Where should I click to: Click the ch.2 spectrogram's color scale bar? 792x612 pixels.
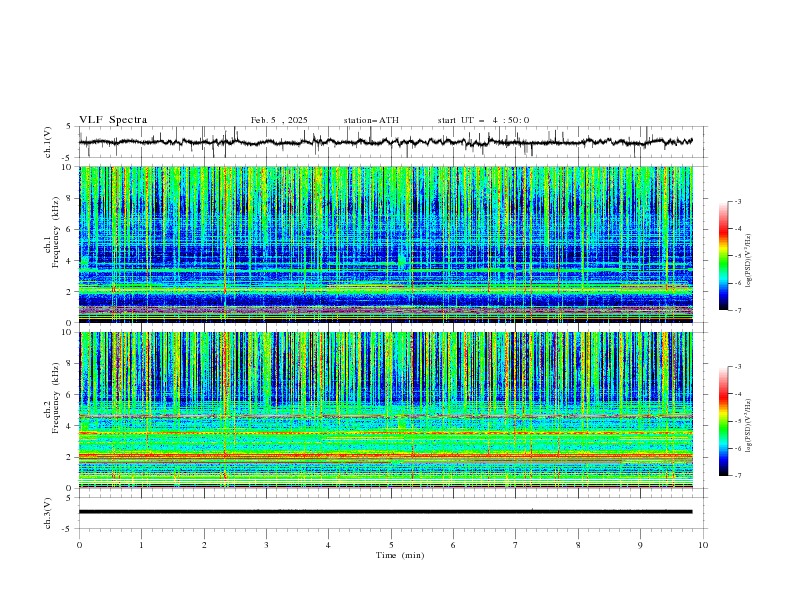pyautogui.click(x=723, y=421)
